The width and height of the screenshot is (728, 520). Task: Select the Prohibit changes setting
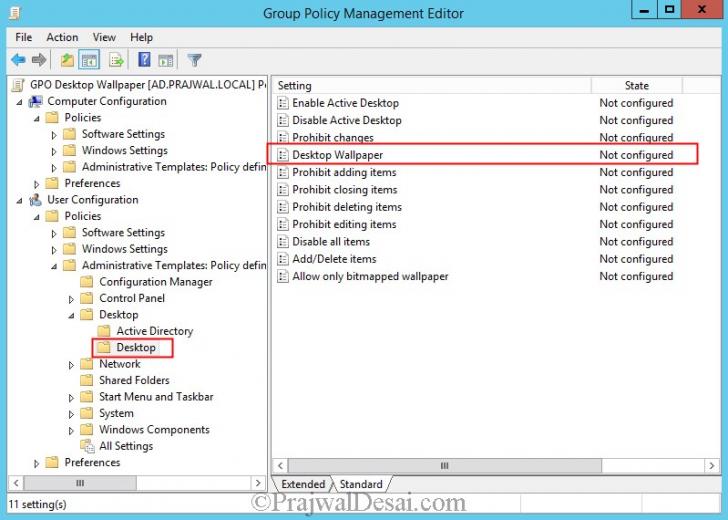333,138
